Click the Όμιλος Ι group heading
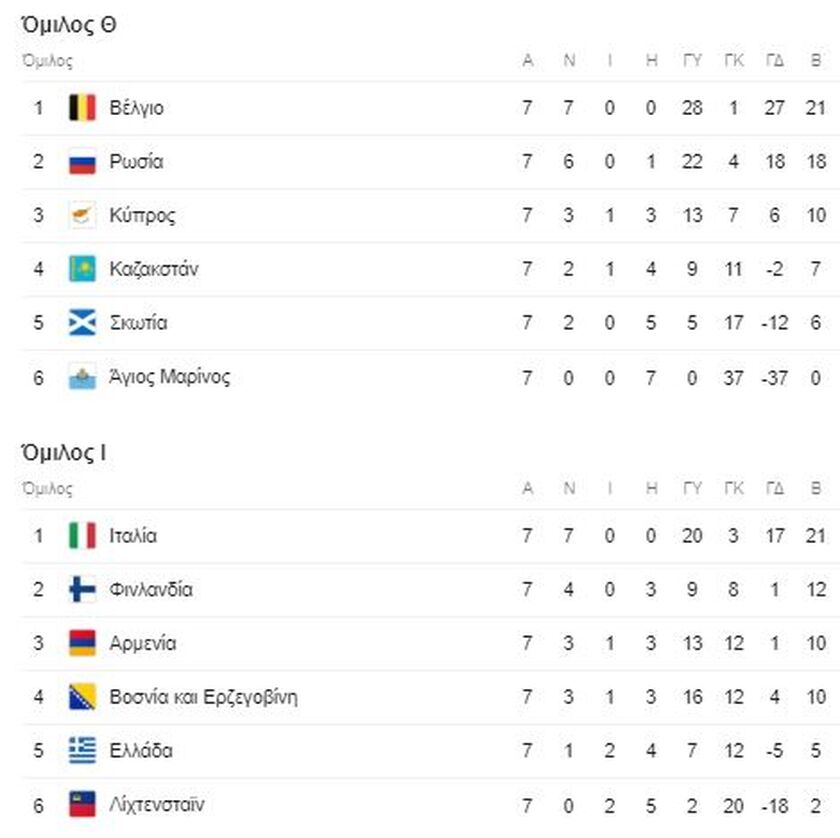Screen dimensions: 840x838 pyautogui.click(x=63, y=453)
